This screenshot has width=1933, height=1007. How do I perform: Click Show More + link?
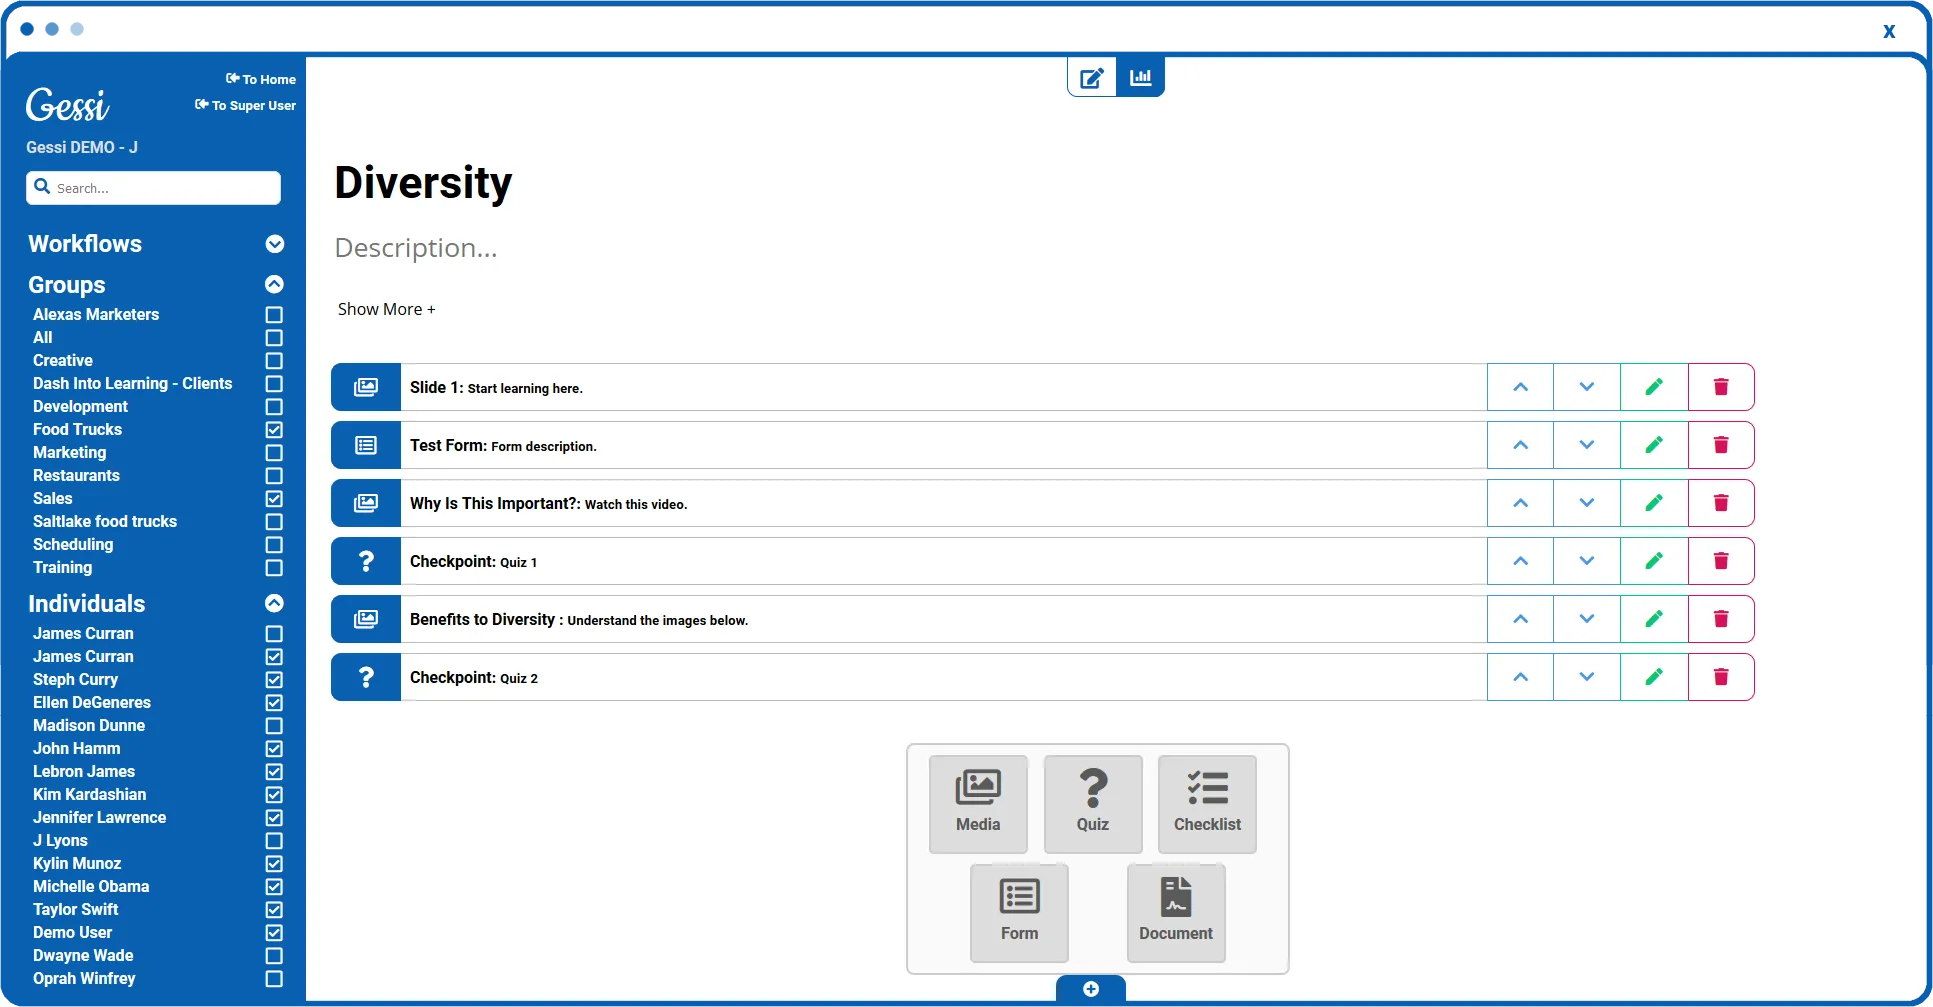coord(387,309)
